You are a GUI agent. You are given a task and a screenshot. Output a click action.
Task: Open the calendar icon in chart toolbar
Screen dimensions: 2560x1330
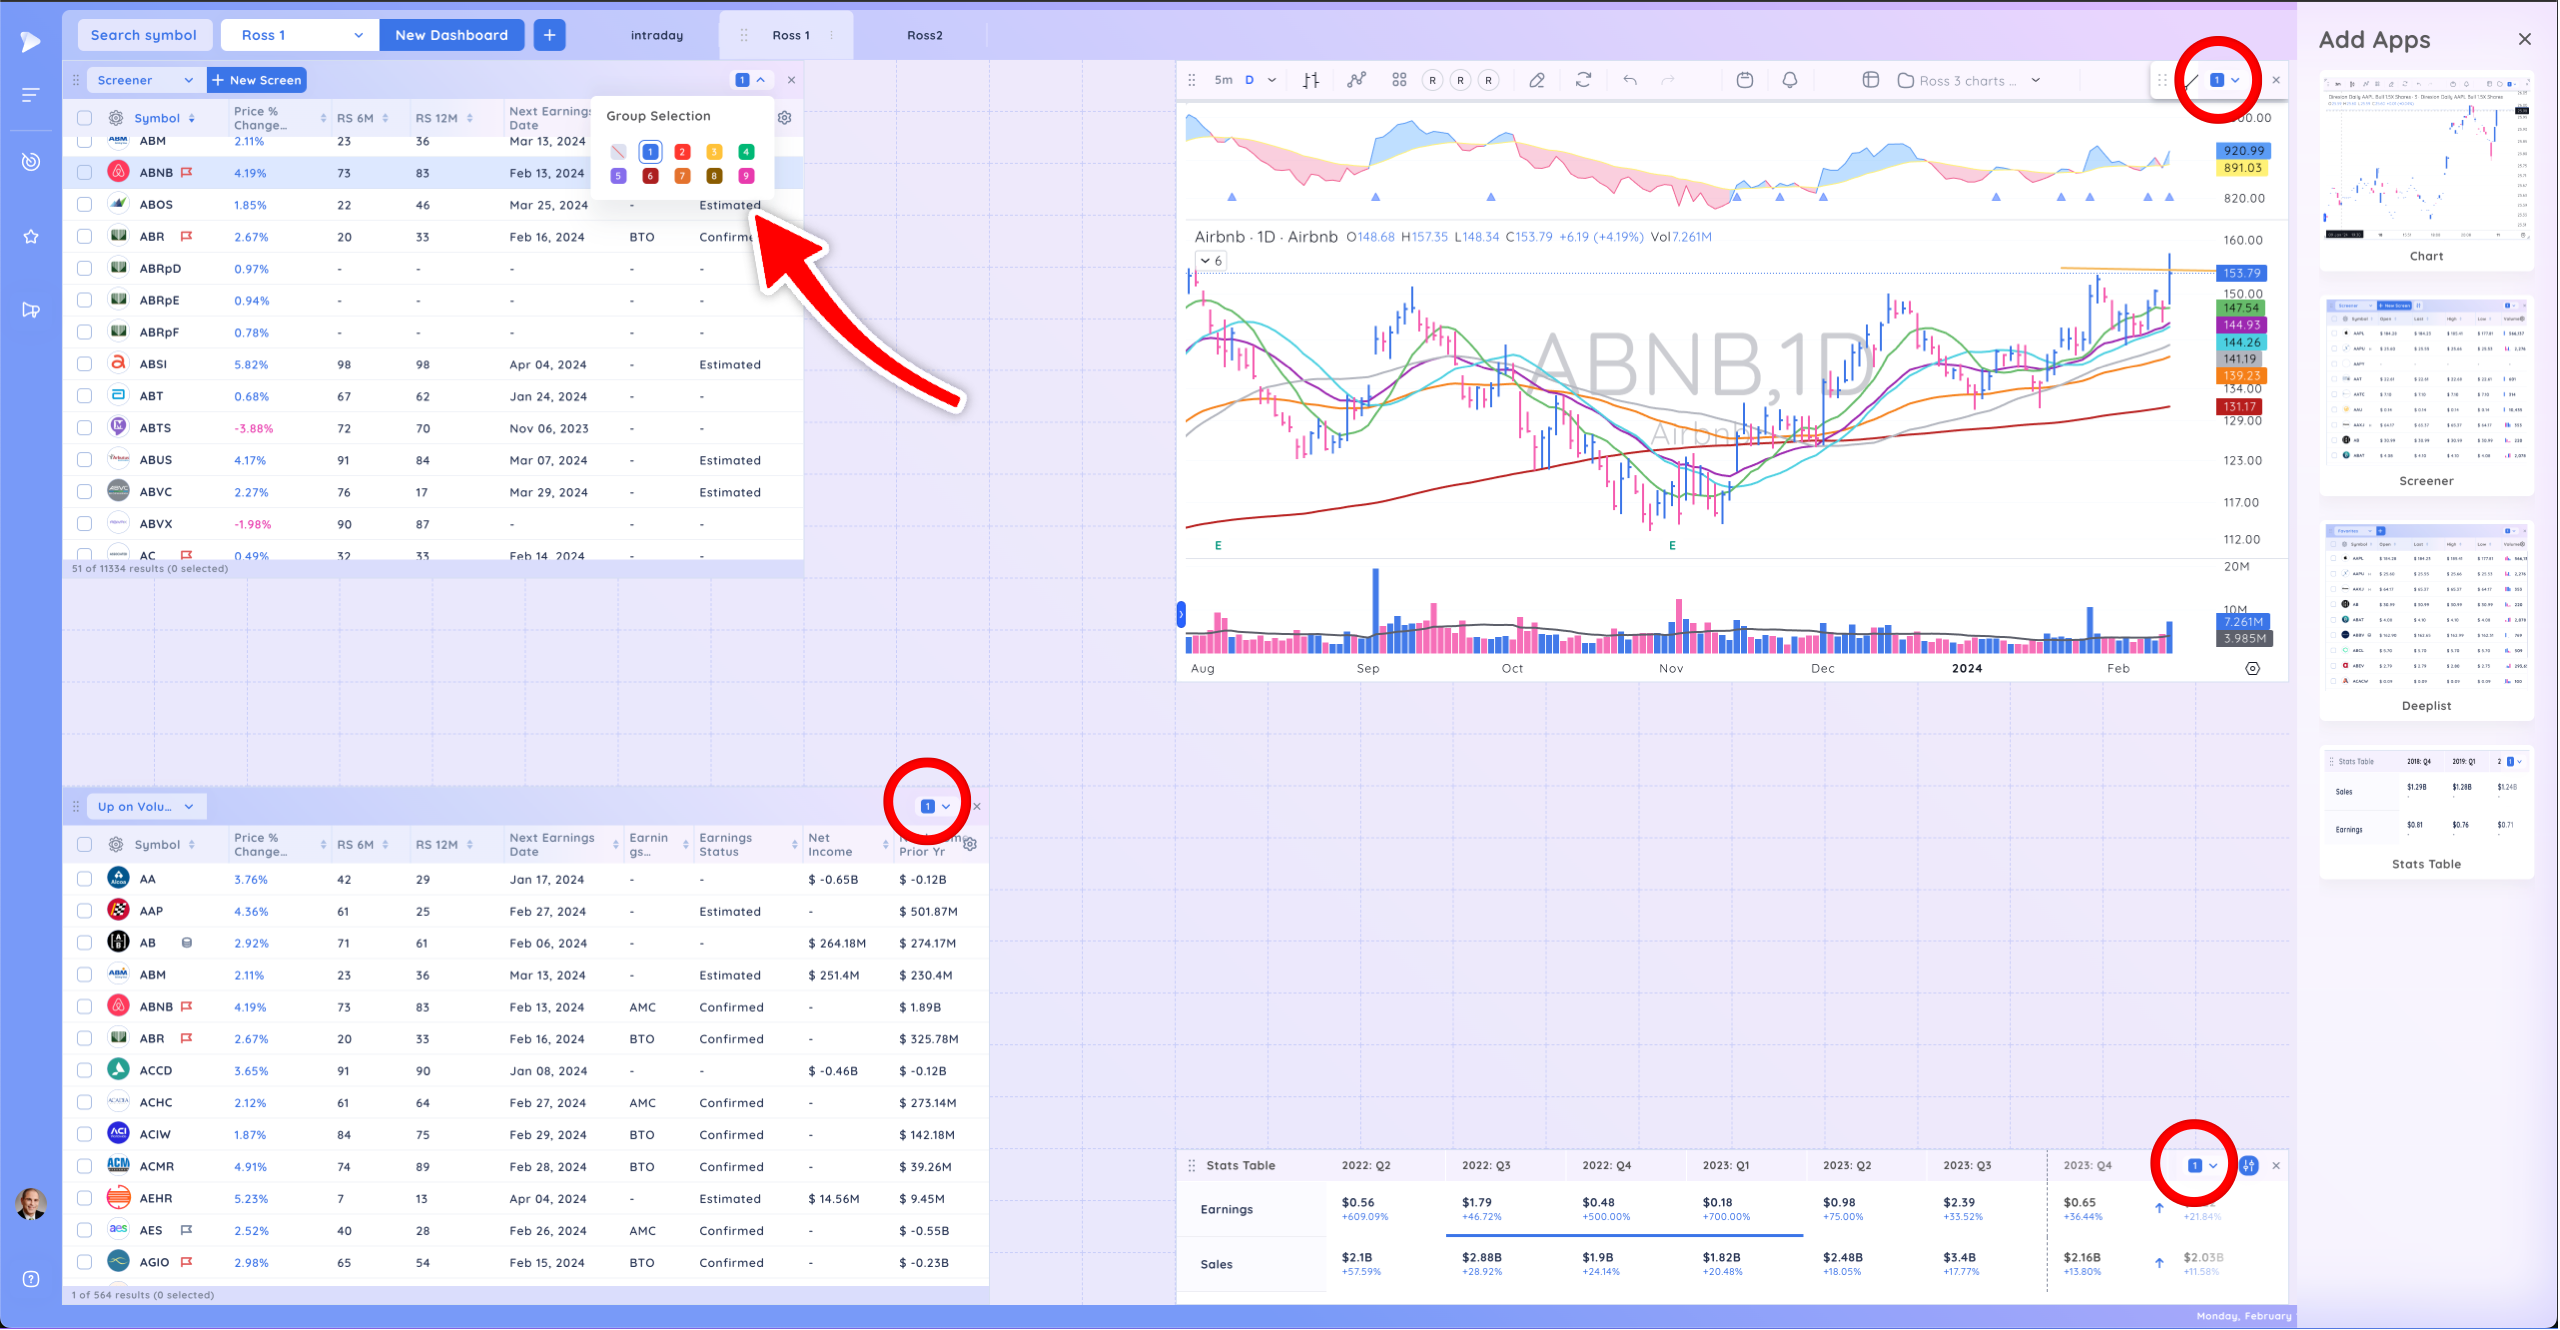[x=1745, y=80]
